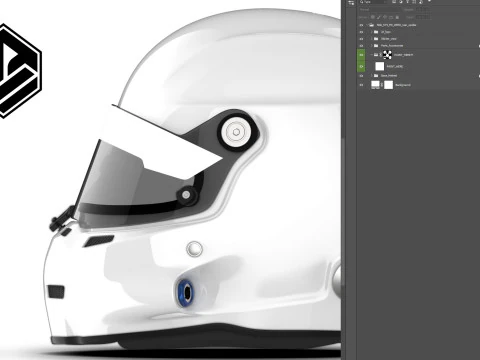Select the Parts_Accessories group name
This screenshot has height=360, width=480.
(x=392, y=46)
